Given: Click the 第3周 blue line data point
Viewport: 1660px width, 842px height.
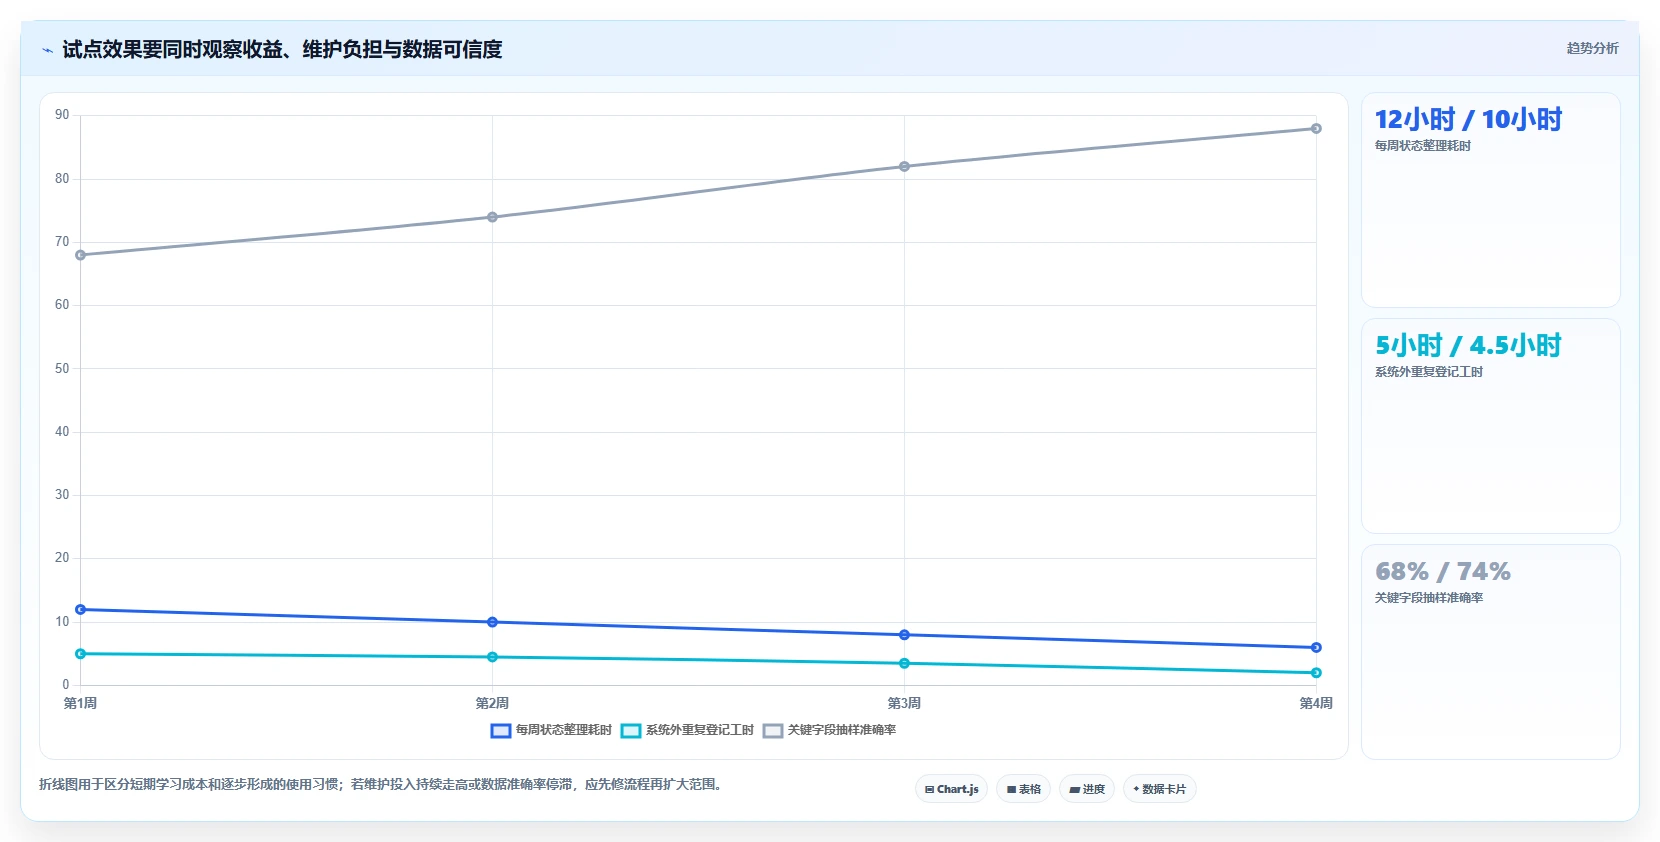Looking at the screenshot, I should pyautogui.click(x=904, y=635).
